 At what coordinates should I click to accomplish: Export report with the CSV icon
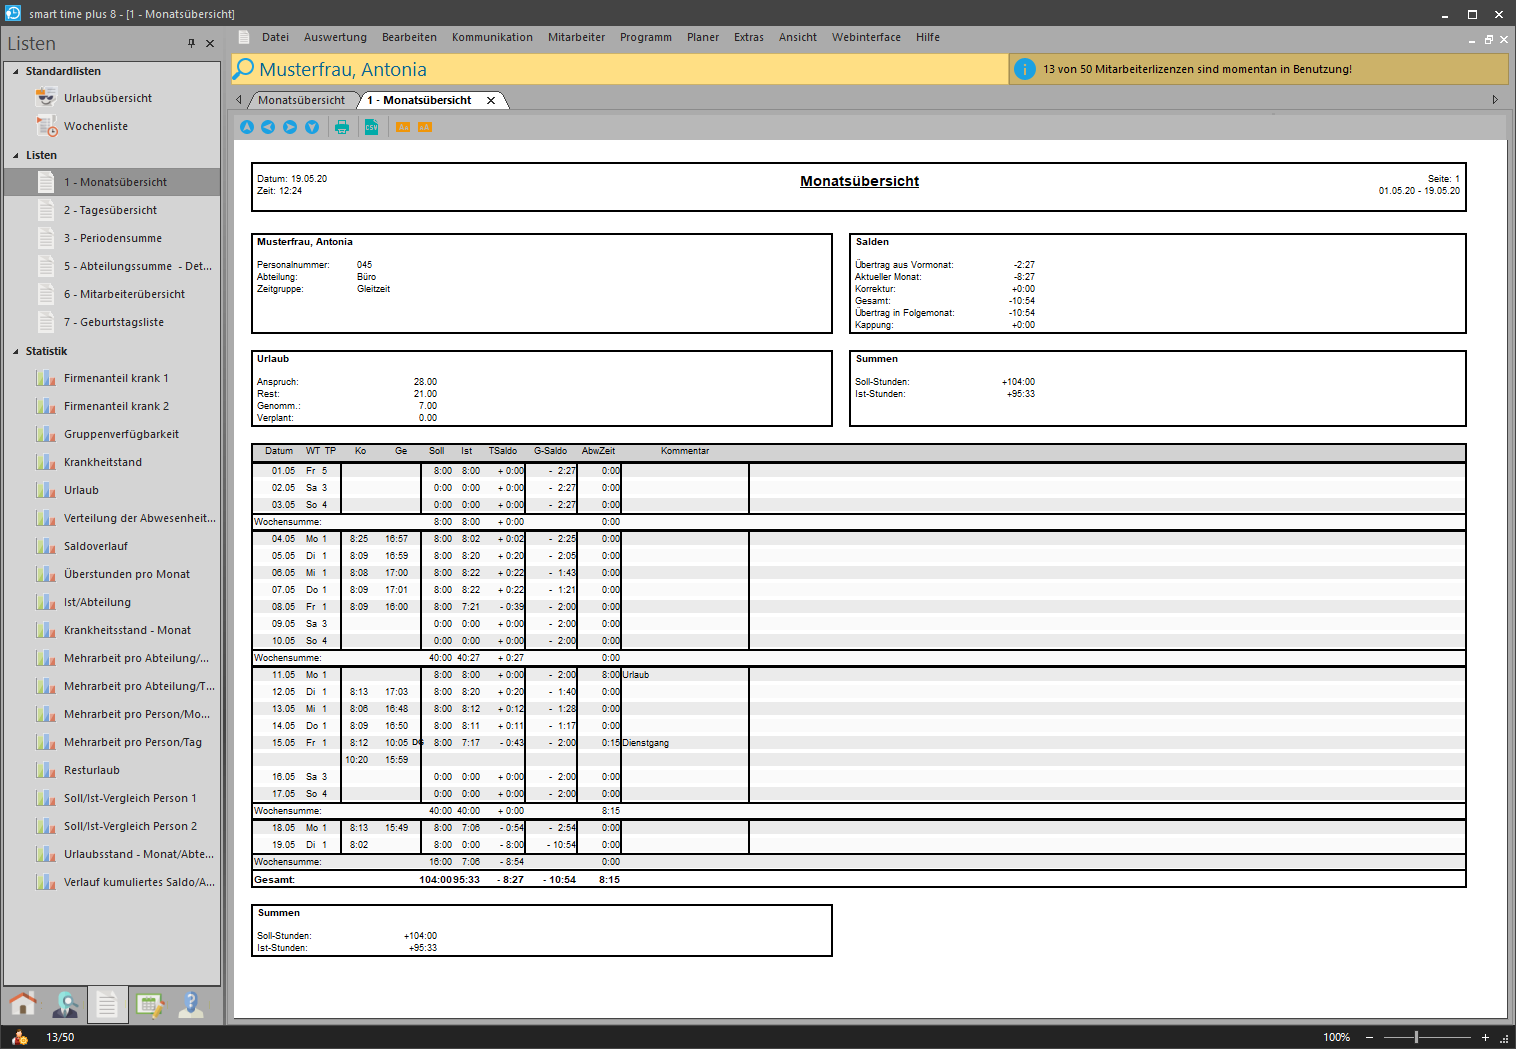(371, 127)
